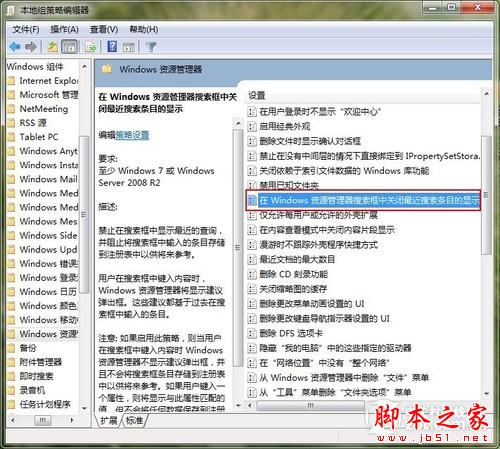Select the Windows 日历 tree node
This screenshot has height=449, width=500.
click(48, 292)
